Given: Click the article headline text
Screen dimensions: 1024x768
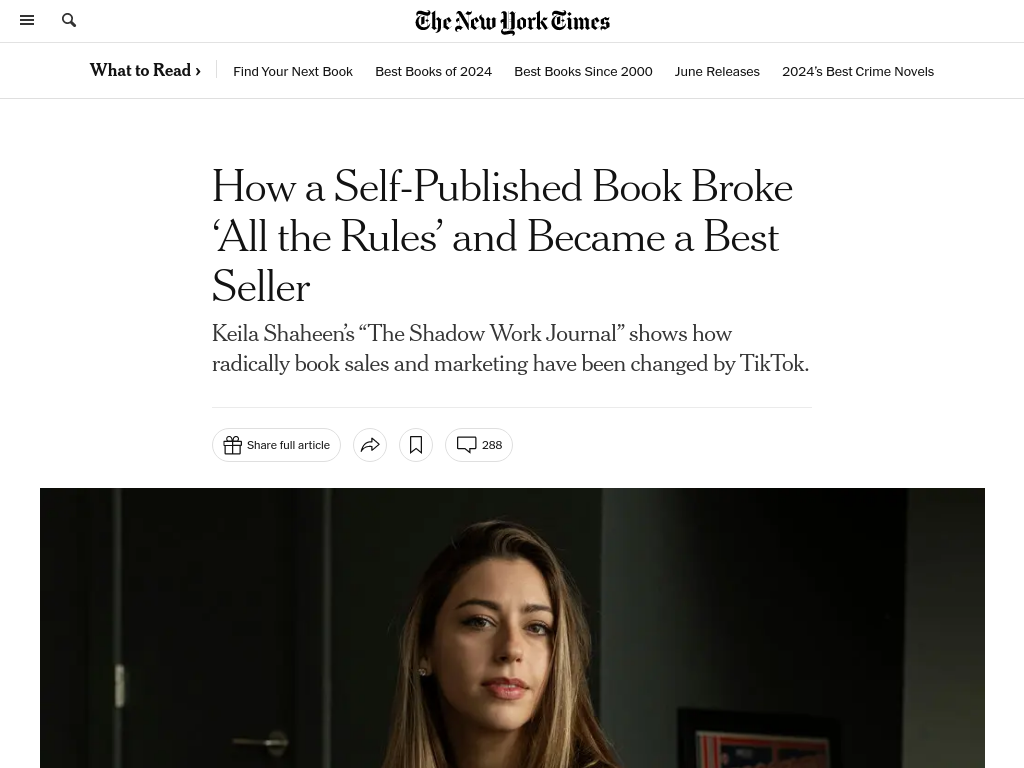Looking at the screenshot, I should pyautogui.click(x=503, y=236).
